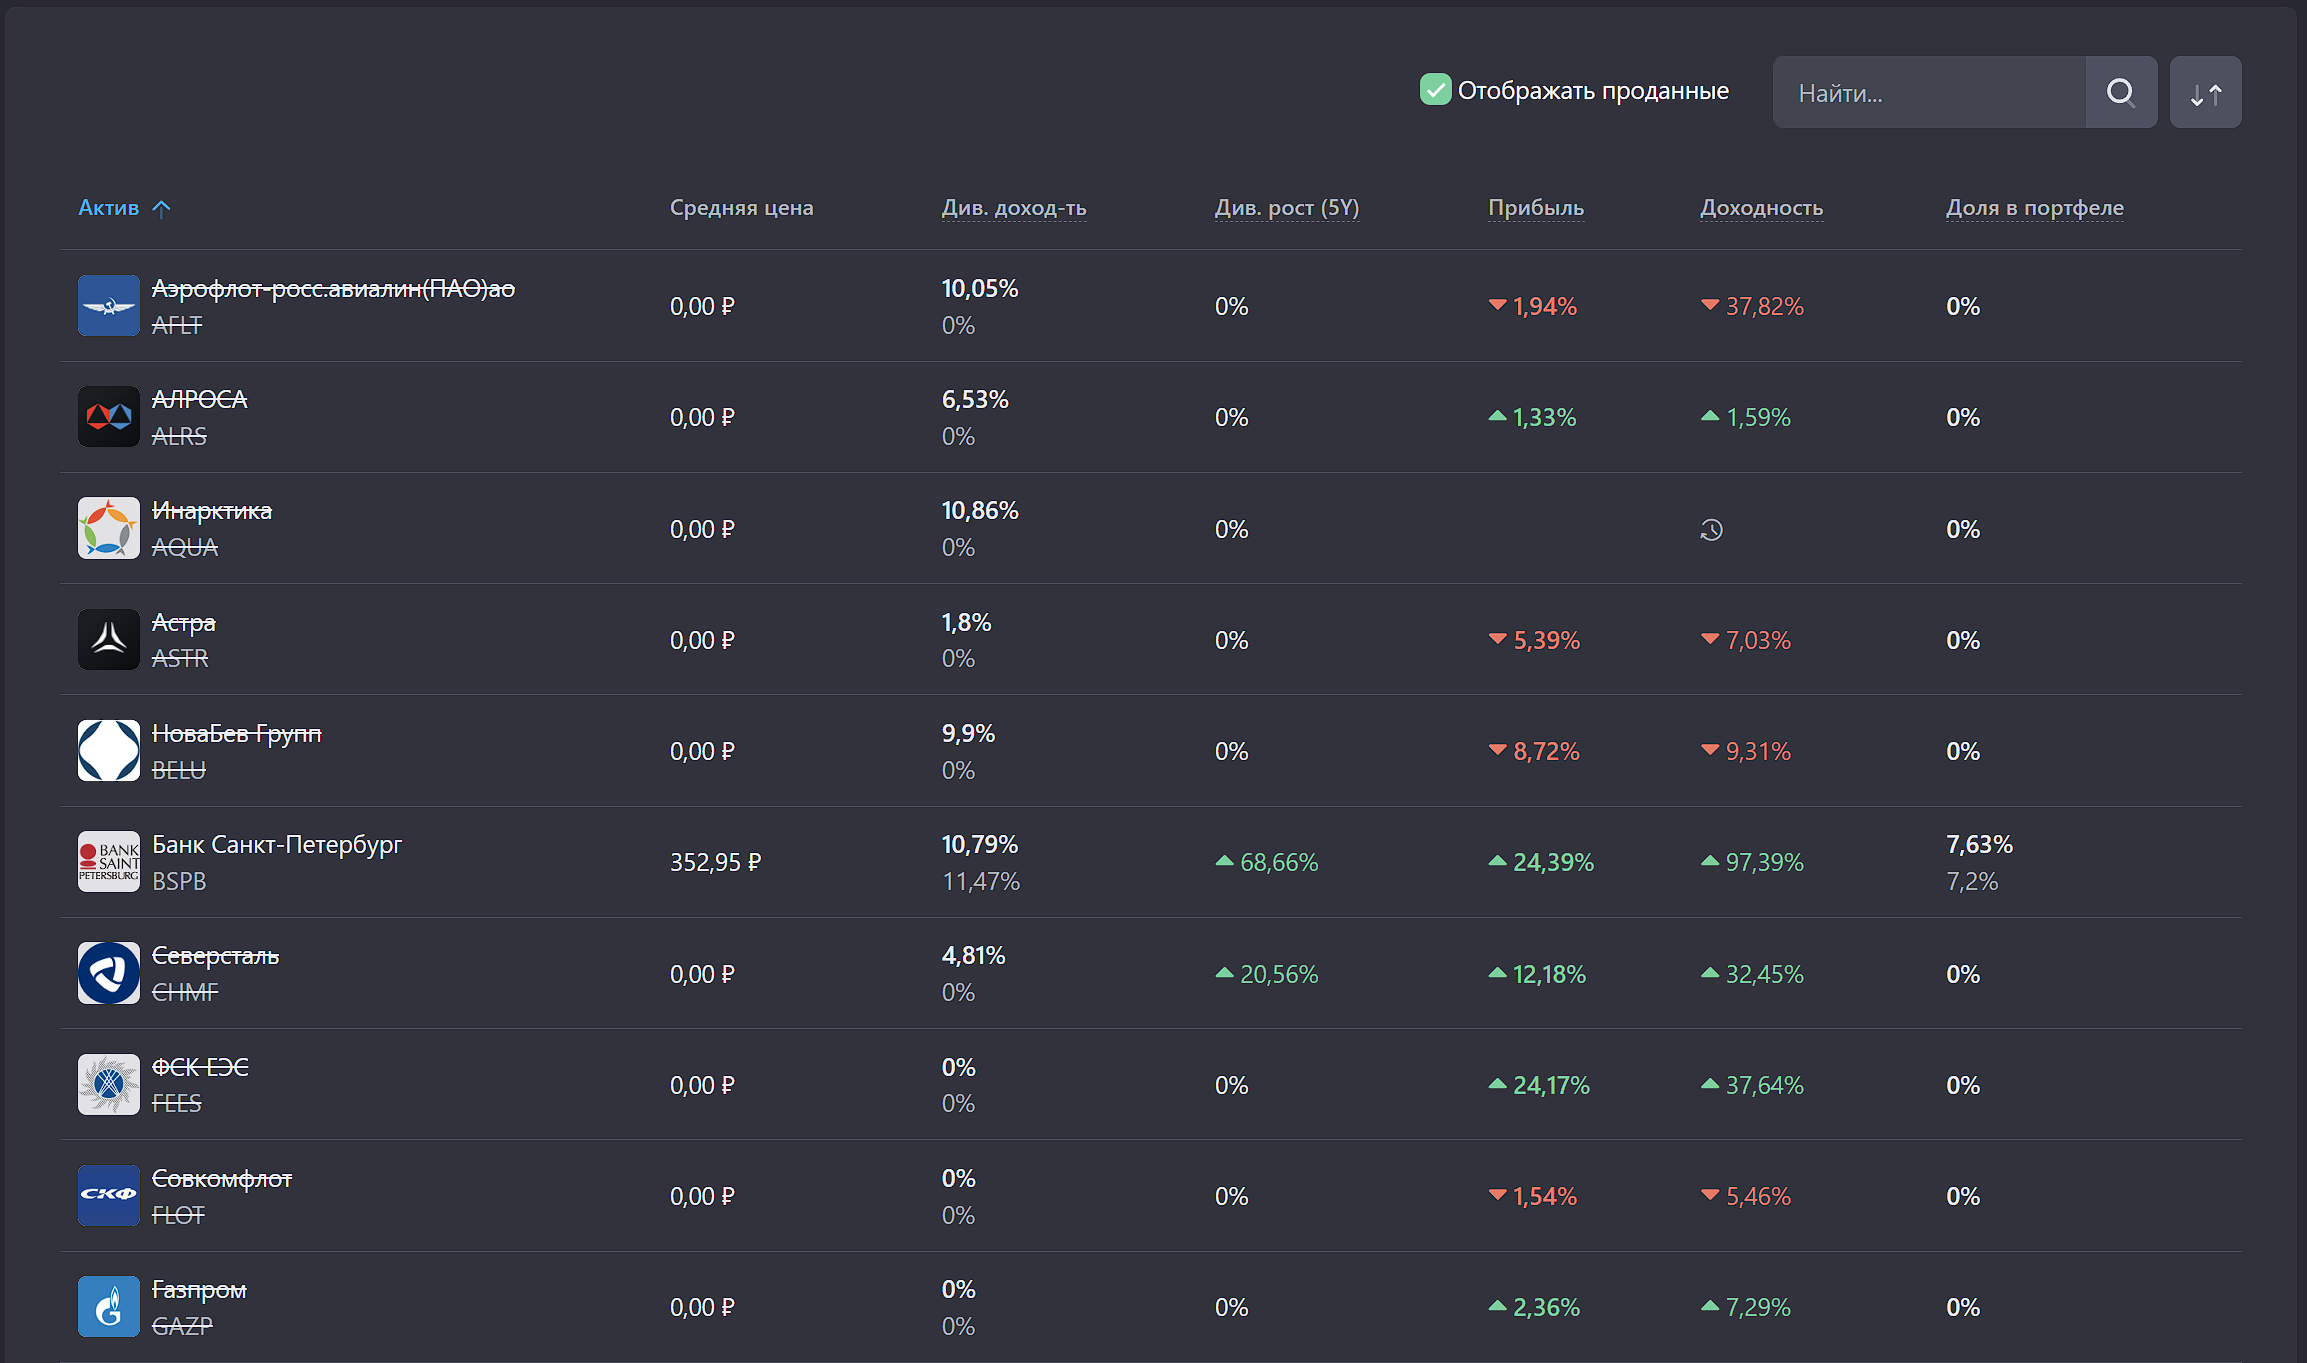The width and height of the screenshot is (2307, 1363).
Task: Open the Инарктика asset name
Action: point(212,510)
